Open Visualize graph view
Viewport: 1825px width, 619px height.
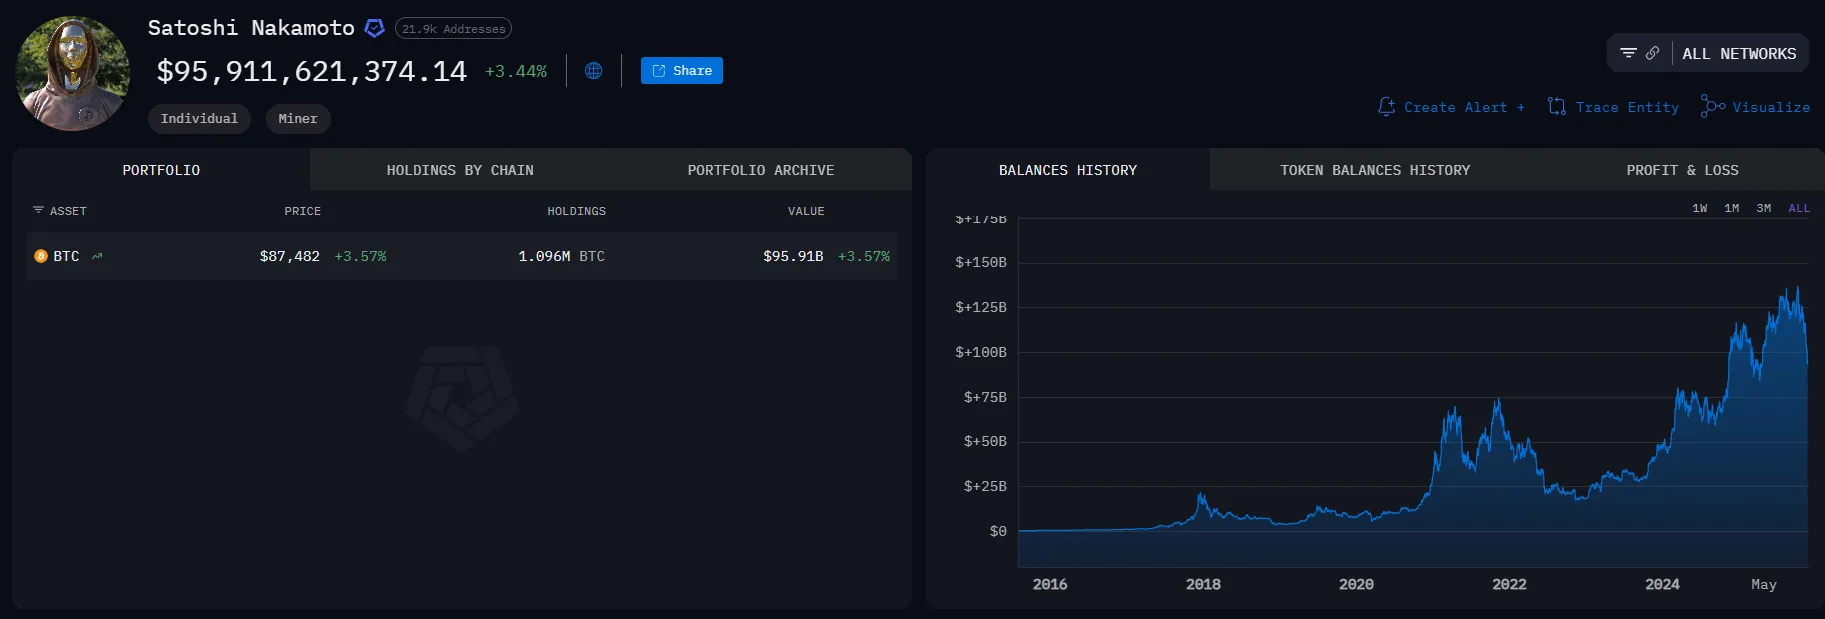point(1755,107)
